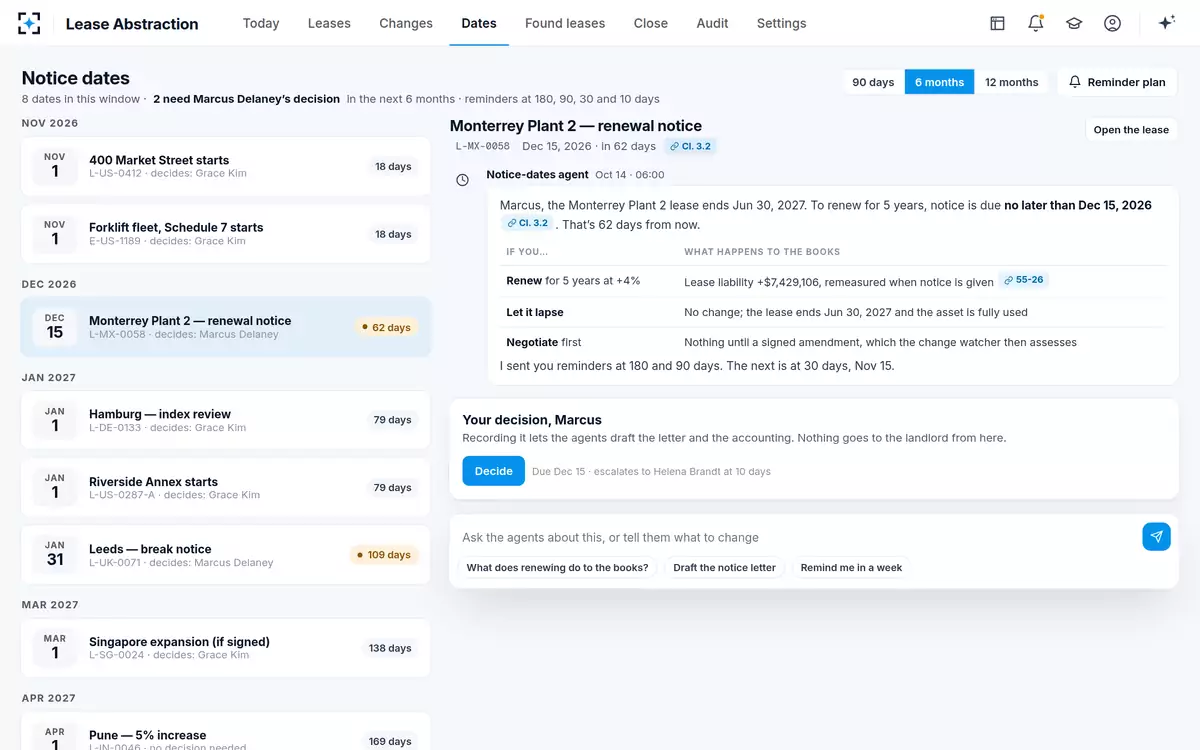The height and width of the screenshot is (750, 1200).
Task: Open the Changes tab
Action: (x=406, y=23)
